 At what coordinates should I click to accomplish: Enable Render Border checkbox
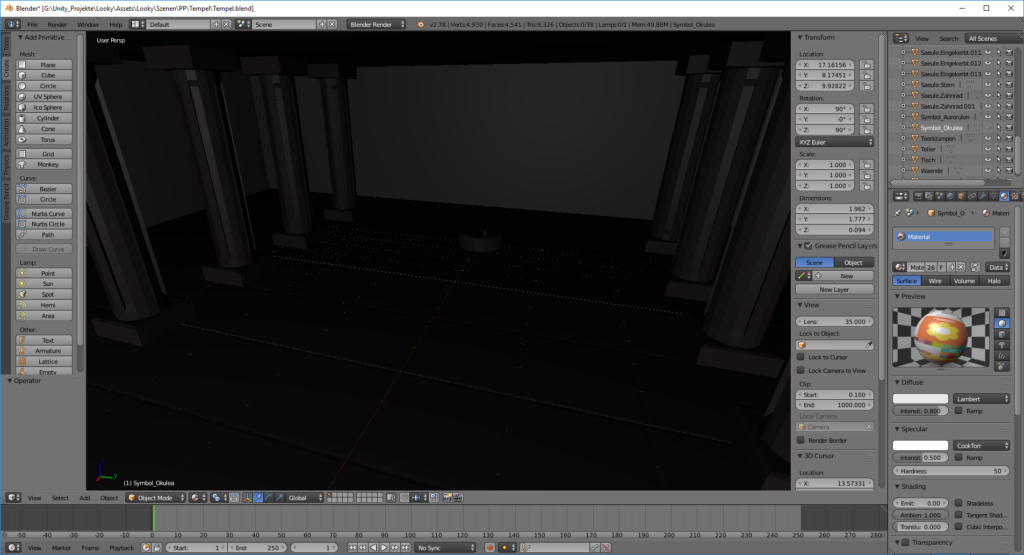pyautogui.click(x=801, y=440)
